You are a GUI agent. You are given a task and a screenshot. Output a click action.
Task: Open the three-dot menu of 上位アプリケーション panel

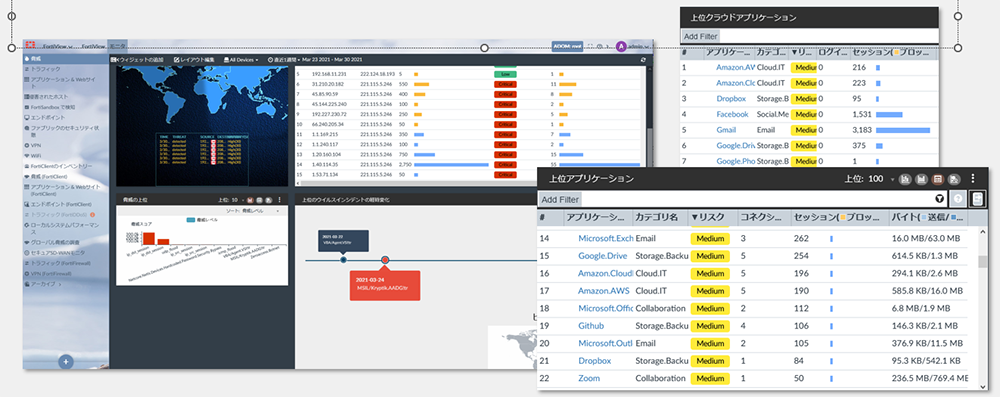pyautogui.click(x=973, y=179)
